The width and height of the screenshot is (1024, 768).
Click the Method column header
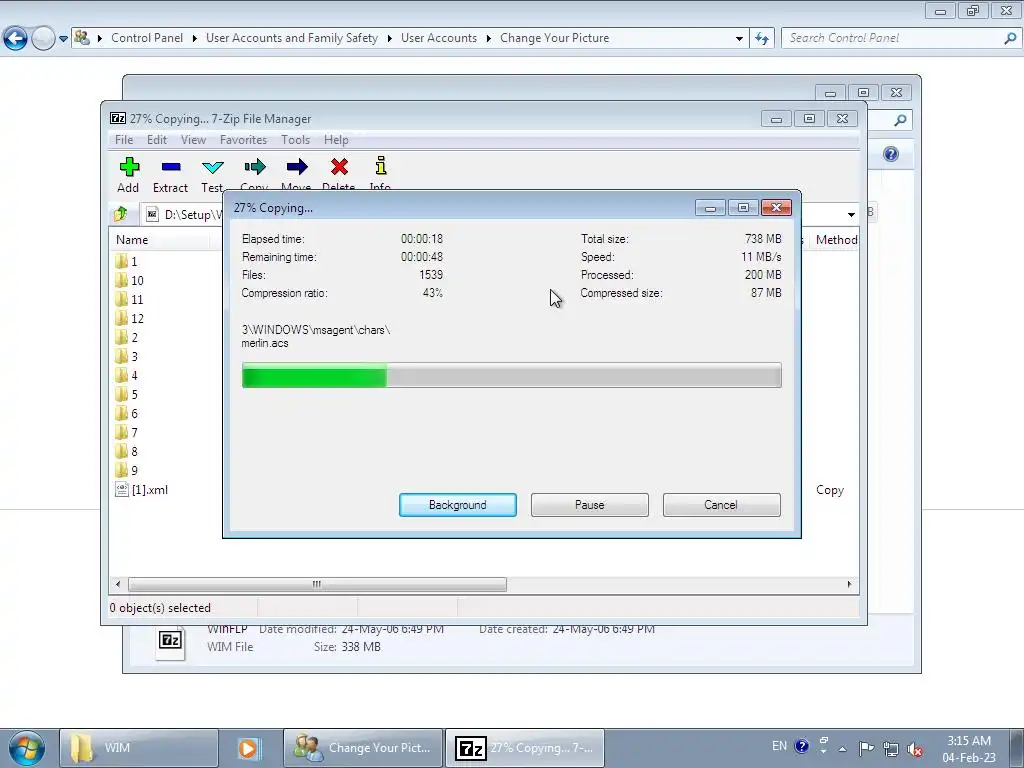point(835,240)
